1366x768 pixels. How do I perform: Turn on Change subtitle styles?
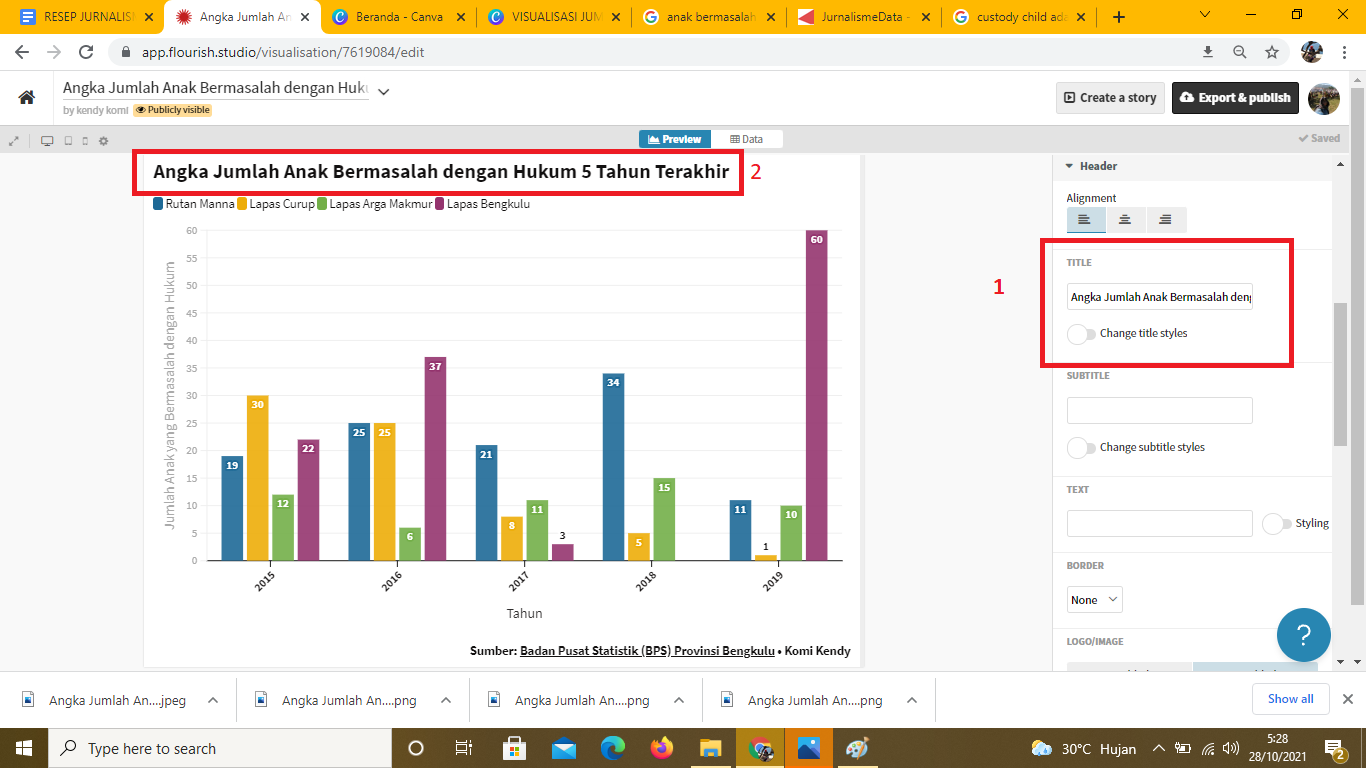click(x=1081, y=448)
